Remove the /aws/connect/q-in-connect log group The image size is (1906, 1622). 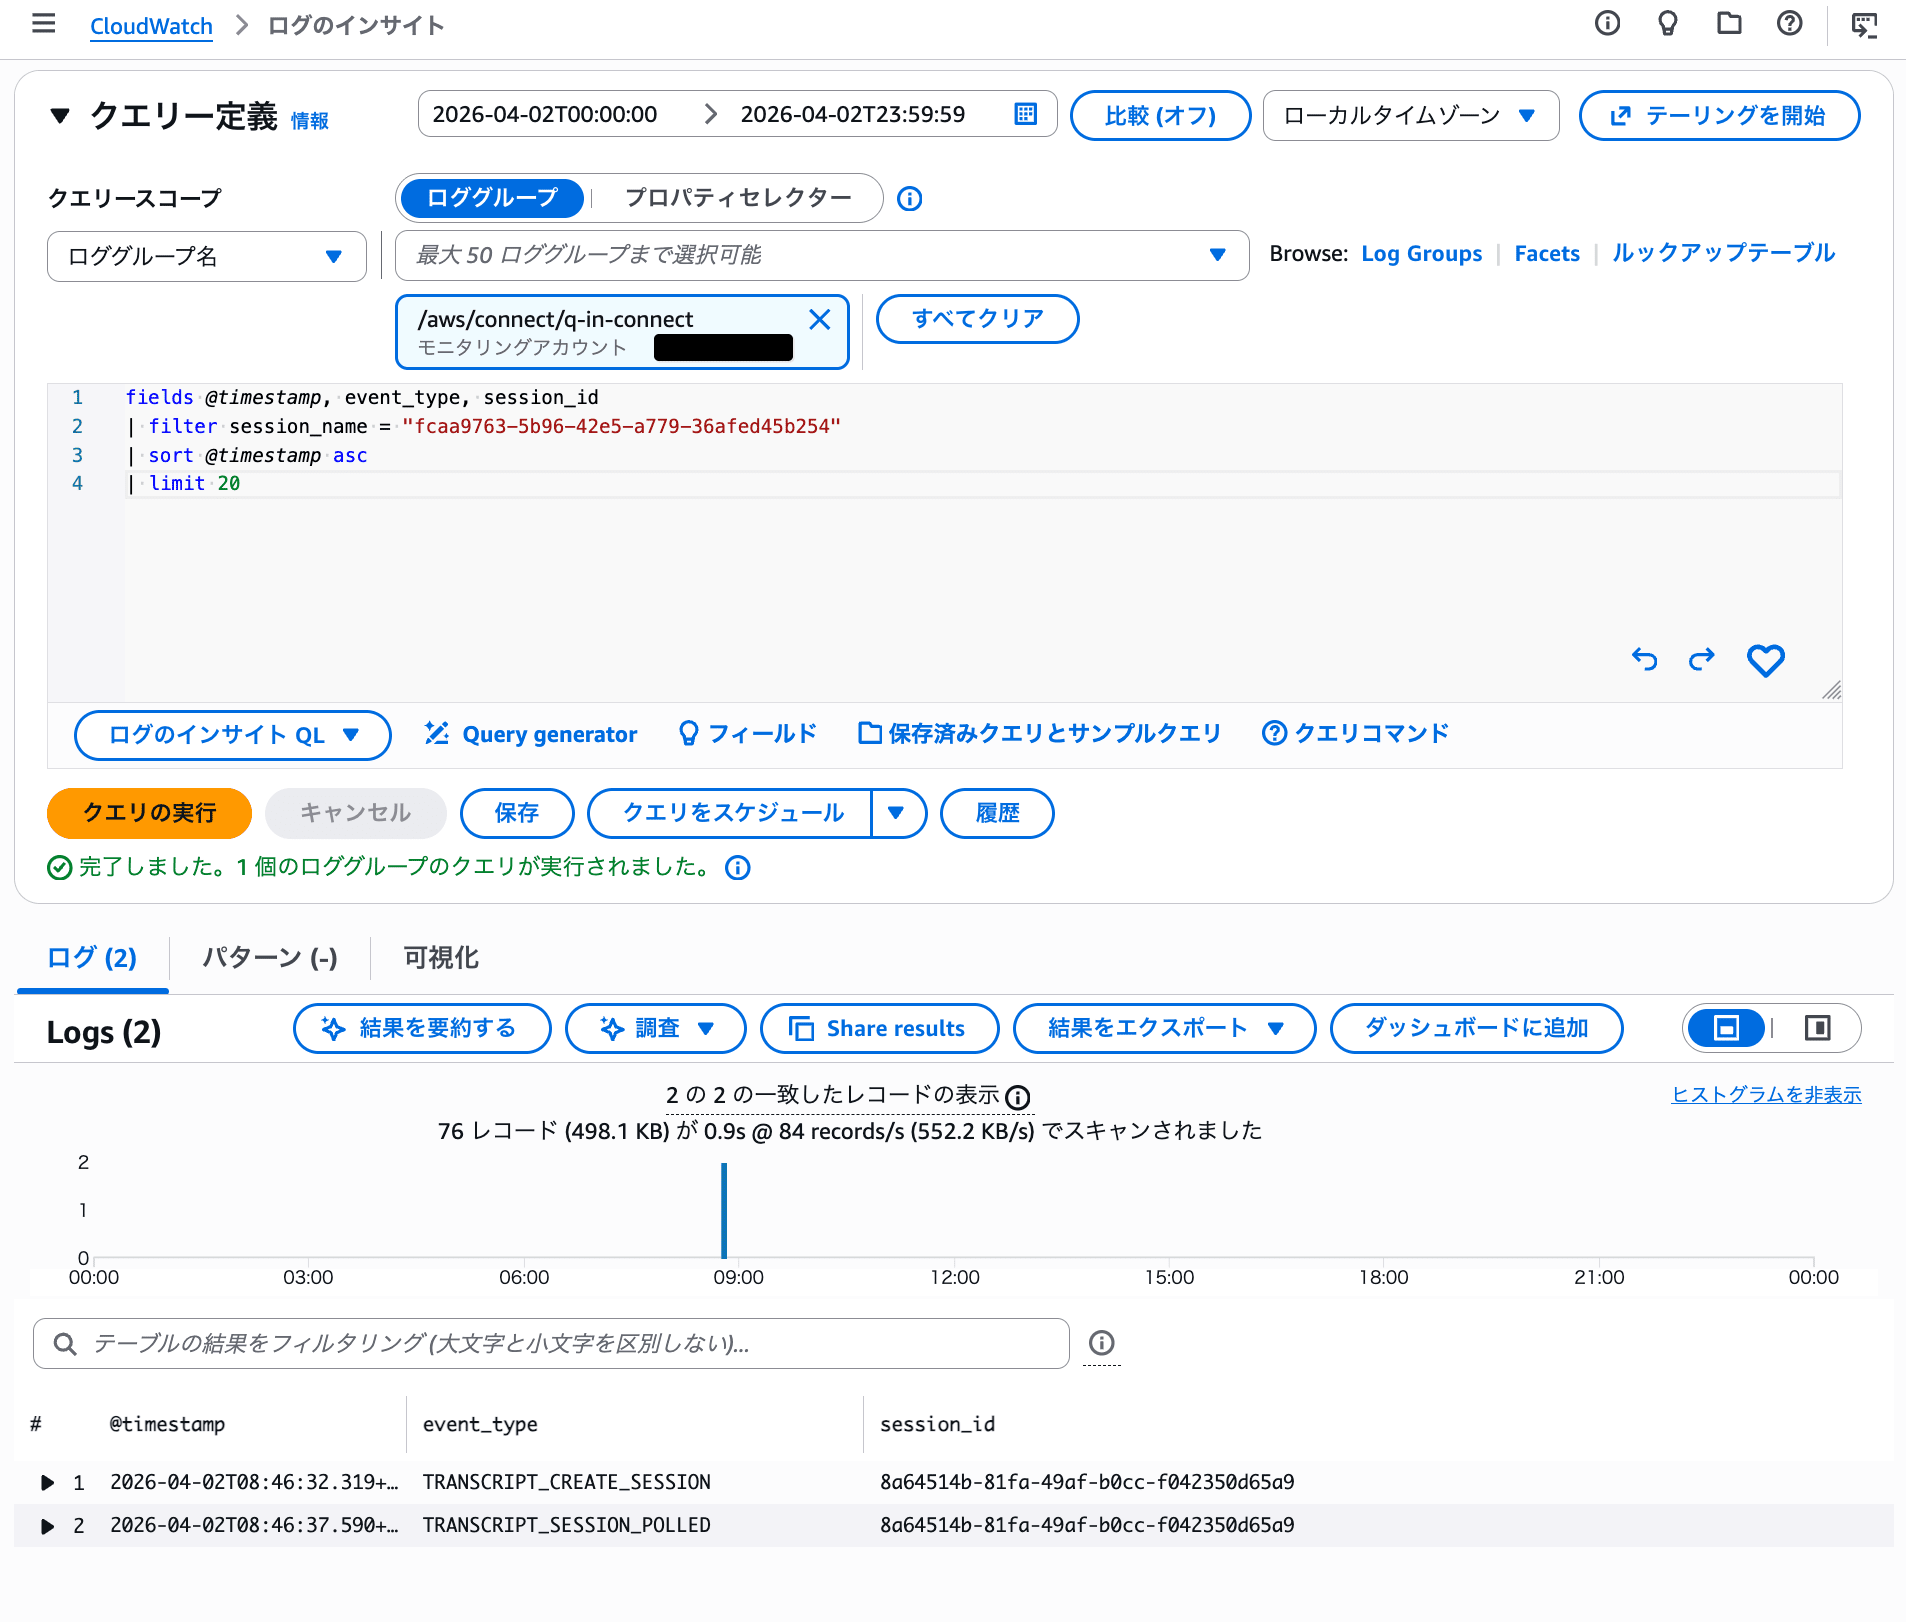pyautogui.click(x=819, y=319)
